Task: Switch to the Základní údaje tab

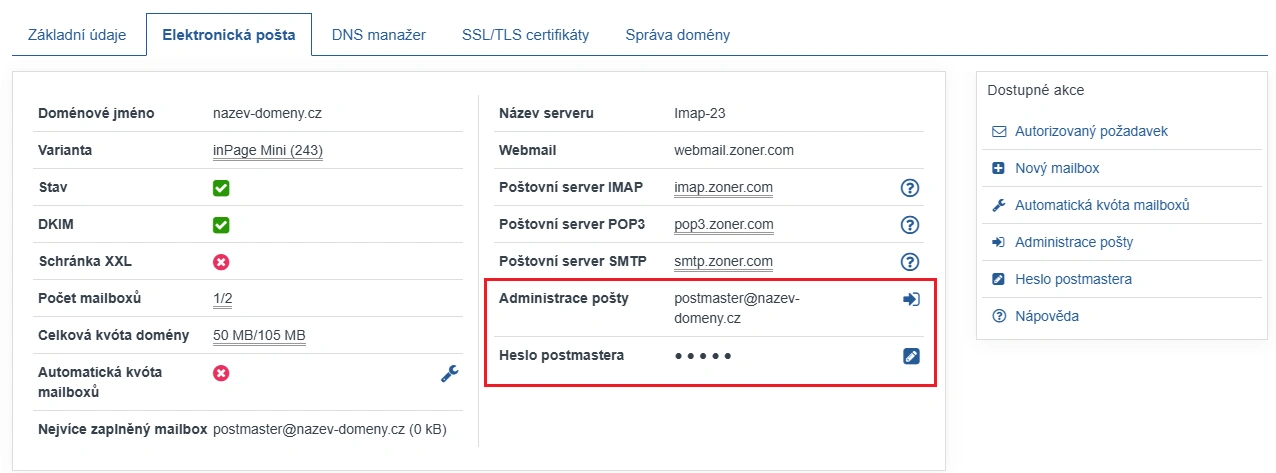Action: coord(77,35)
